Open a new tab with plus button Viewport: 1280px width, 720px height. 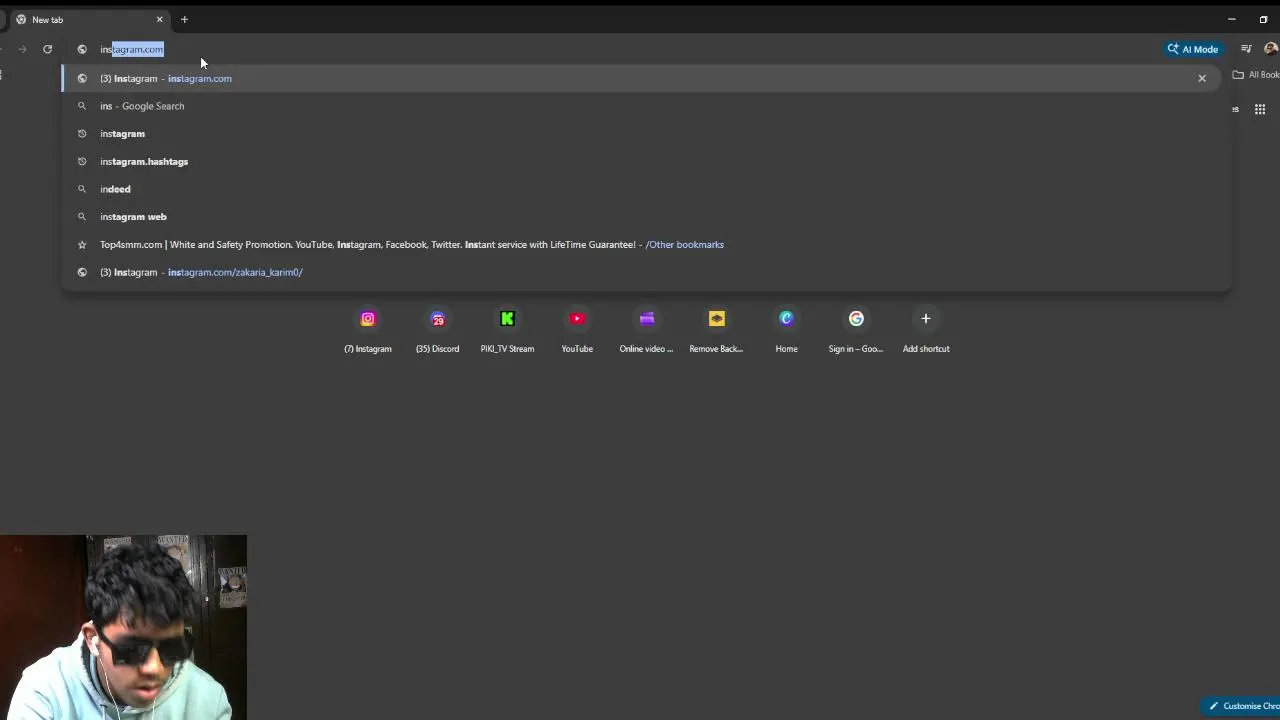[x=184, y=20]
